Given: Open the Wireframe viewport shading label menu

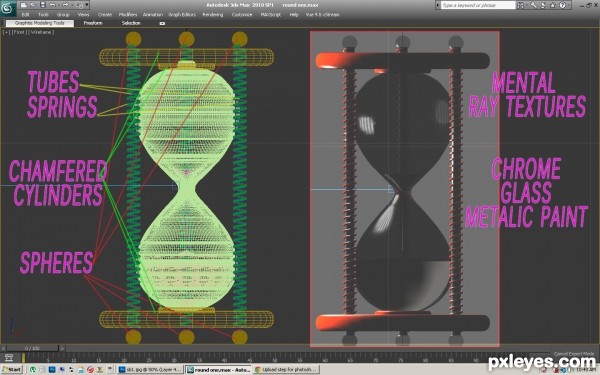Looking at the screenshot, I should (x=41, y=32).
